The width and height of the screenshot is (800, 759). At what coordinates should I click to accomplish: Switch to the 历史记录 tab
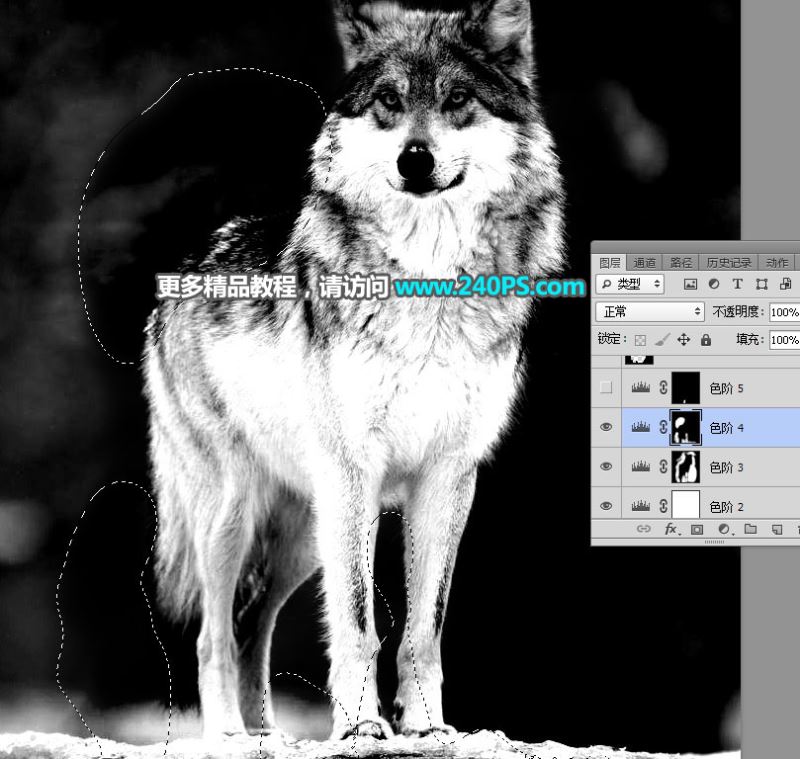728,263
